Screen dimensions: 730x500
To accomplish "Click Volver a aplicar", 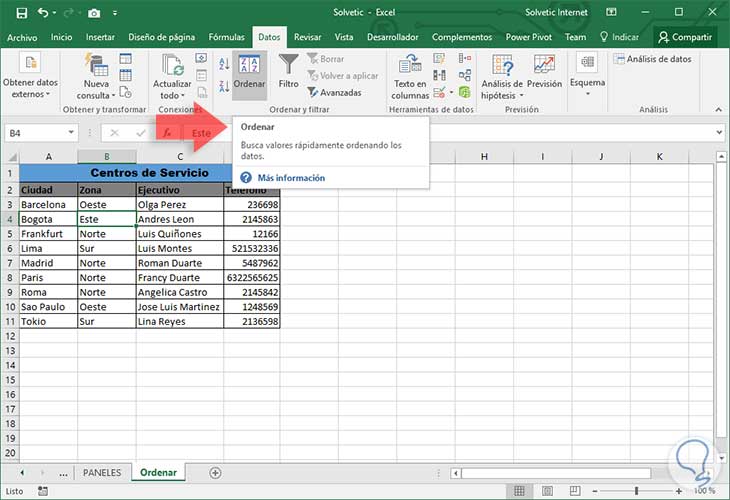I will (343, 75).
